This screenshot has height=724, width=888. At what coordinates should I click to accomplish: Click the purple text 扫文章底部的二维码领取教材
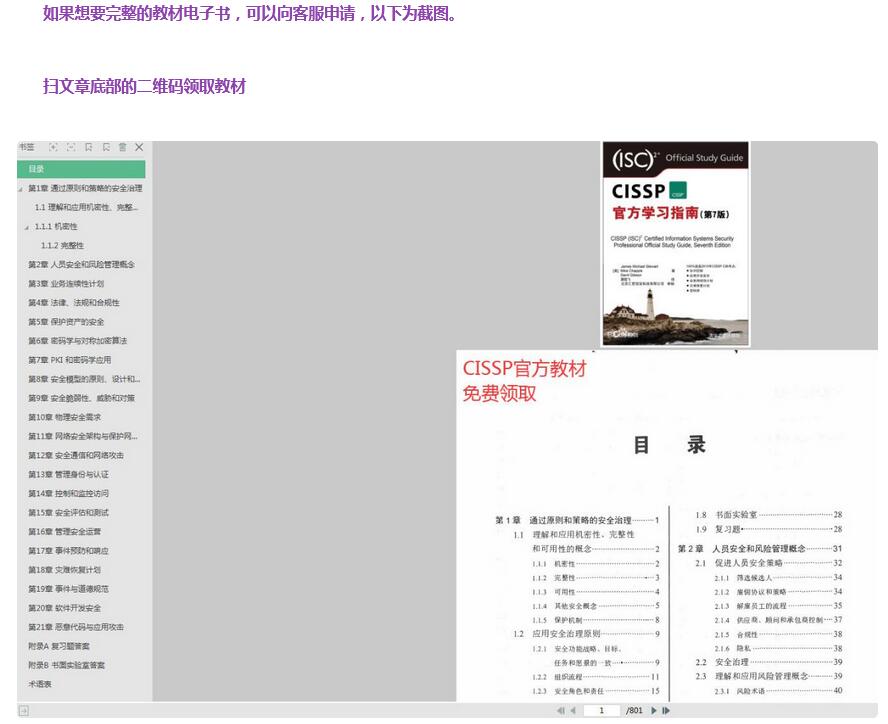tap(144, 86)
